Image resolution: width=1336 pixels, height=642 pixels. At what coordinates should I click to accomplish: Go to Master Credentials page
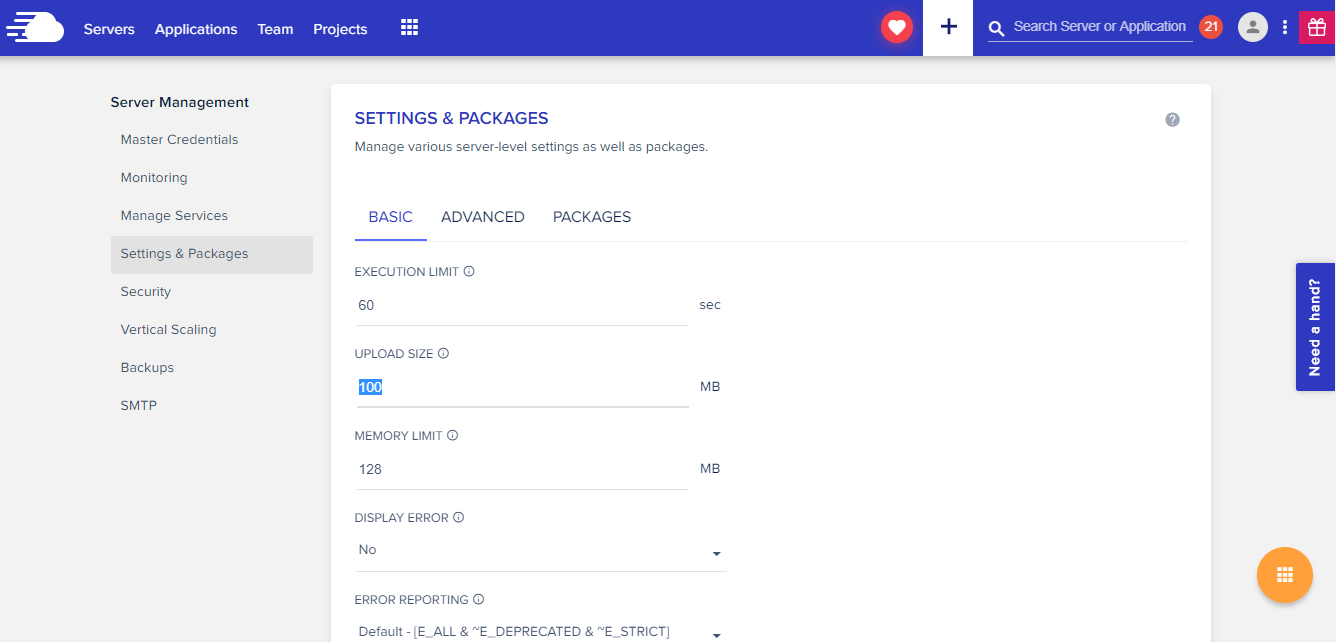click(x=179, y=140)
